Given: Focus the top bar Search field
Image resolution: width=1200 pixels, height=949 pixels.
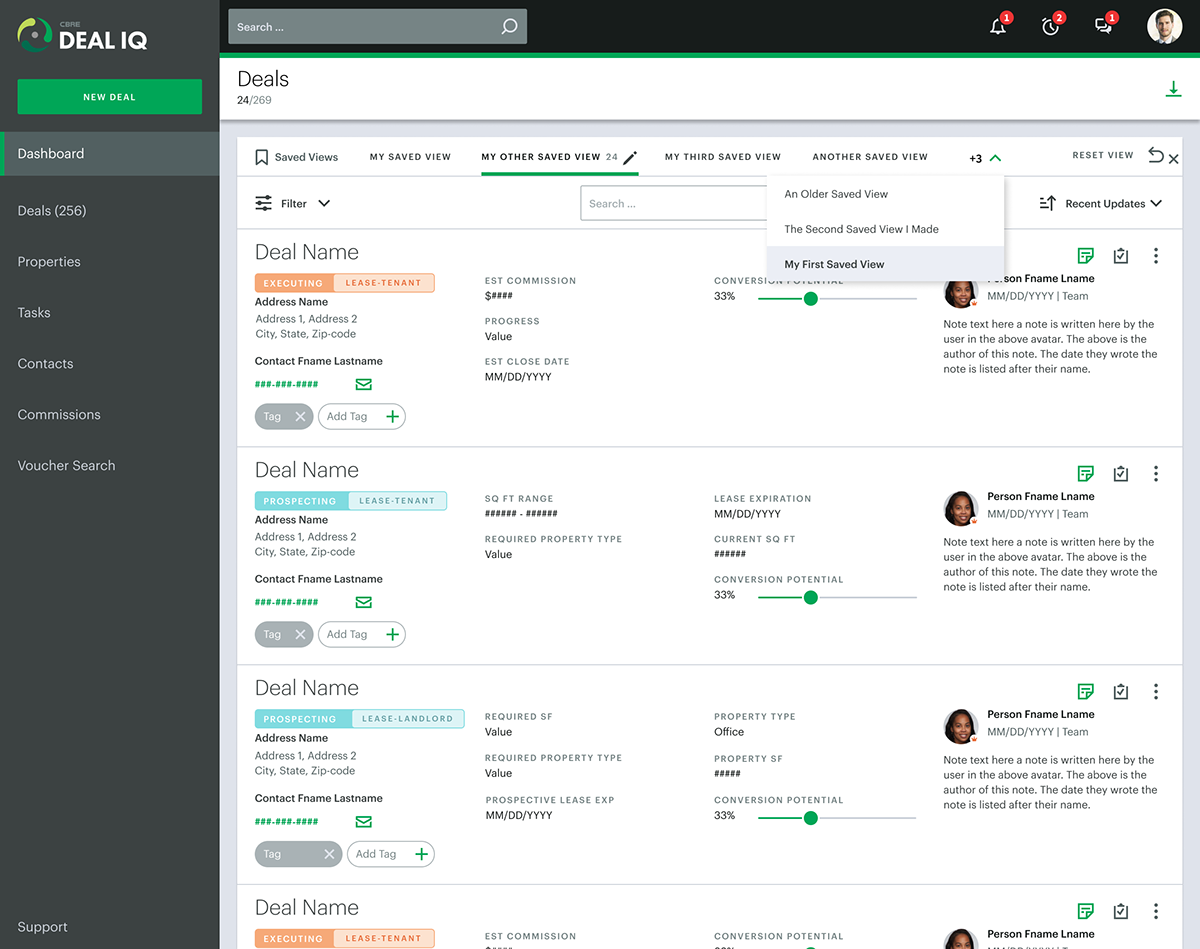Looking at the screenshot, I should click(x=377, y=27).
